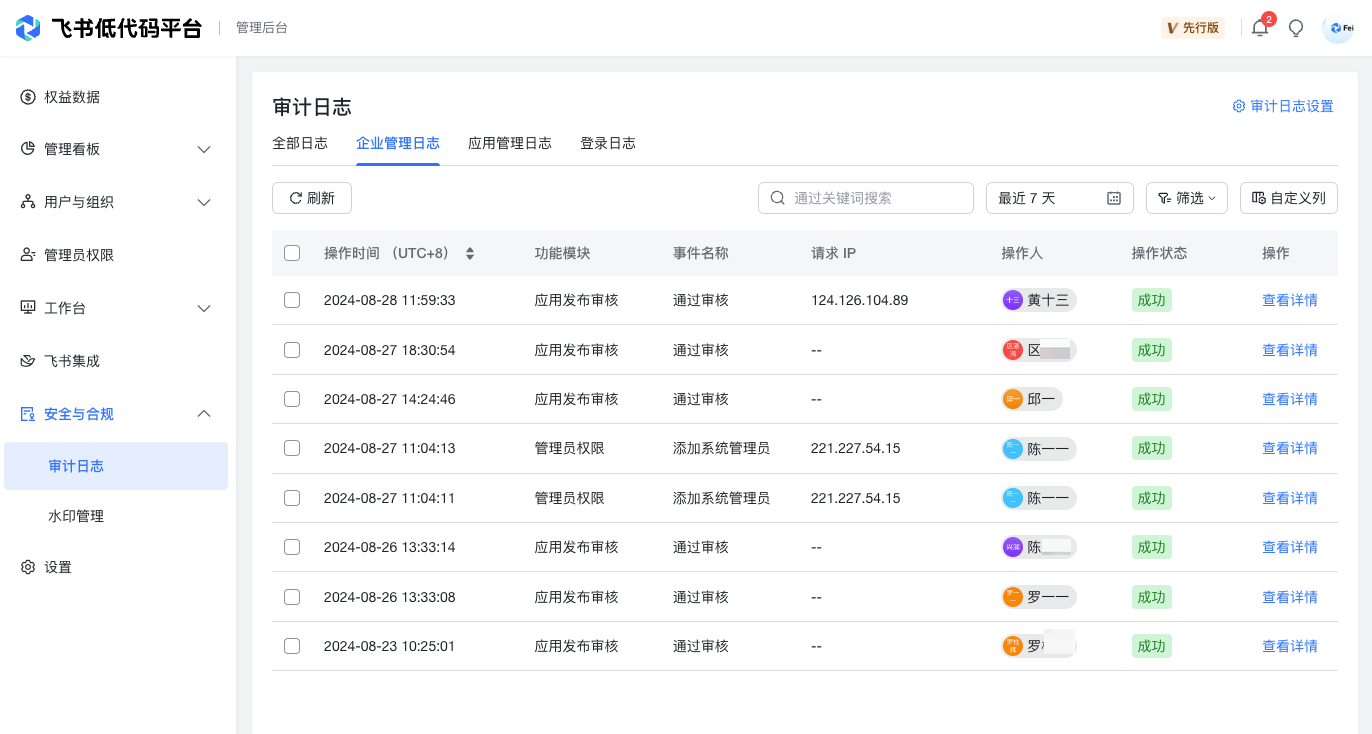Image resolution: width=1372 pixels, height=734 pixels.
Task: Toggle the select-all header checkbox
Action: pyautogui.click(x=292, y=253)
